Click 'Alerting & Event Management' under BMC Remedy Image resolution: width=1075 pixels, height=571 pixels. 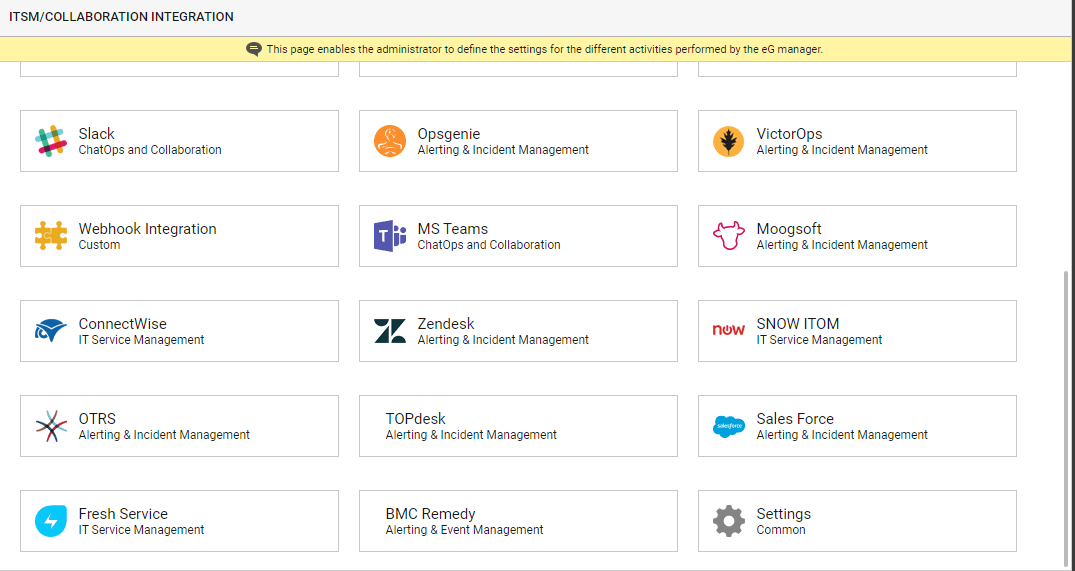[x=464, y=530]
